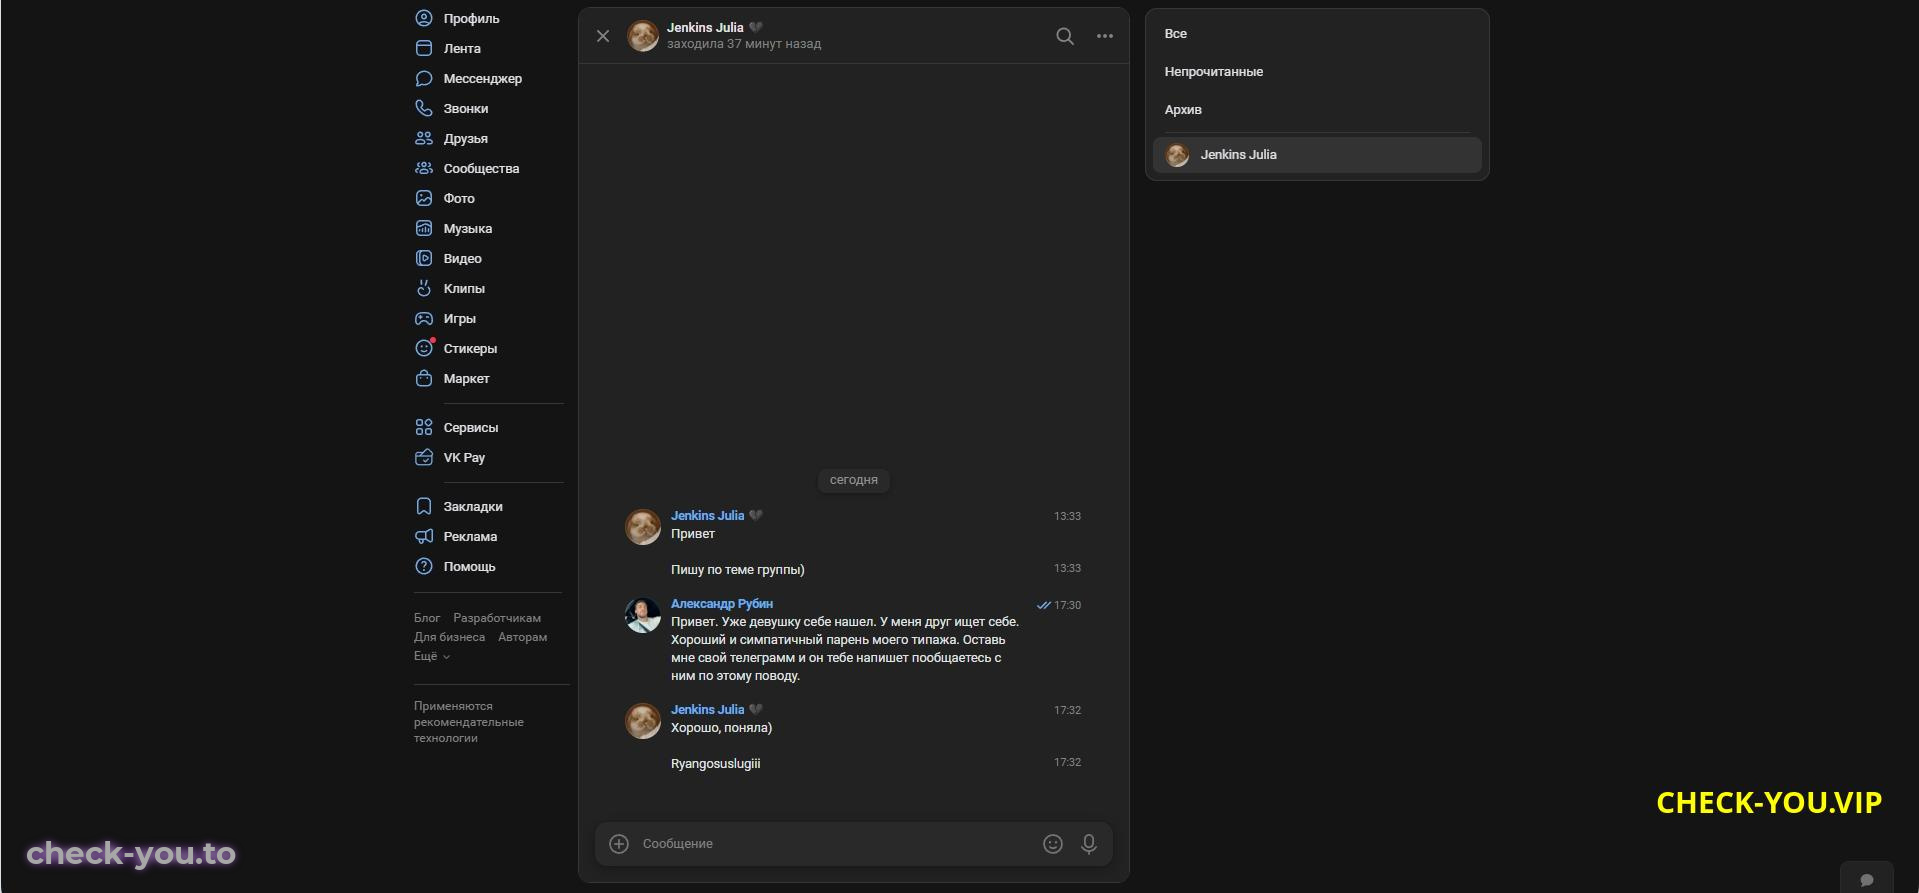
Task: Click the Авторам footer link
Action: point(523,637)
